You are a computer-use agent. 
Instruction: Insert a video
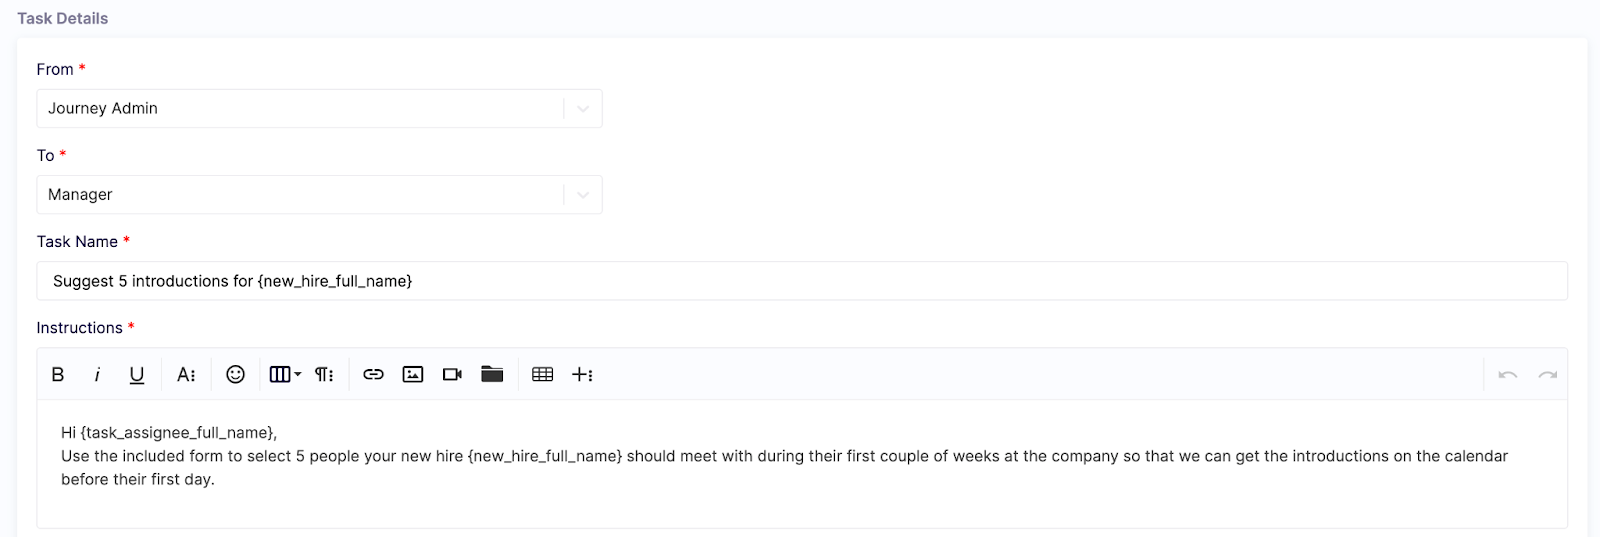(452, 374)
